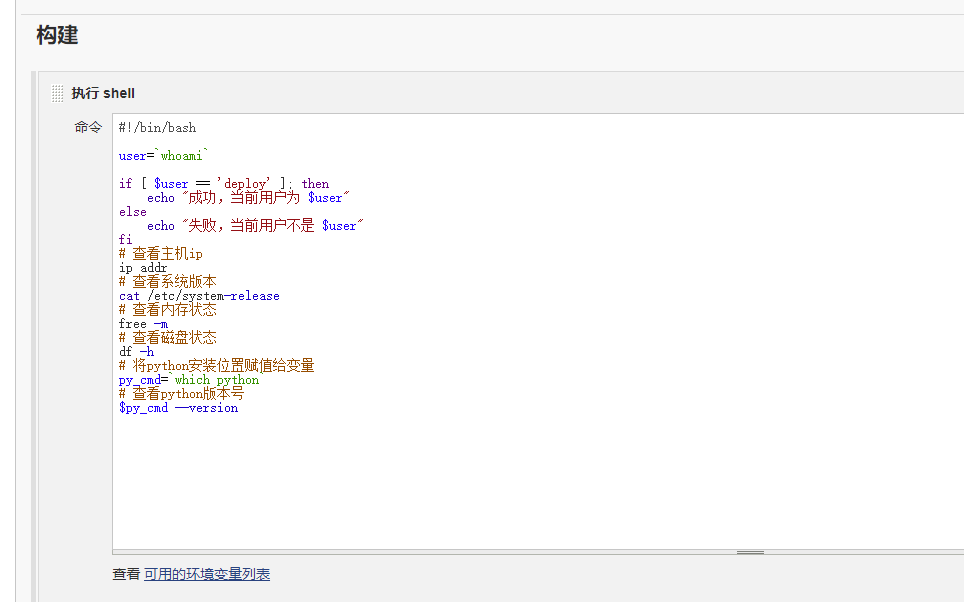The height and width of the screenshot is (602, 964).
Task: Click the 命令 field label
Action: [x=88, y=127]
